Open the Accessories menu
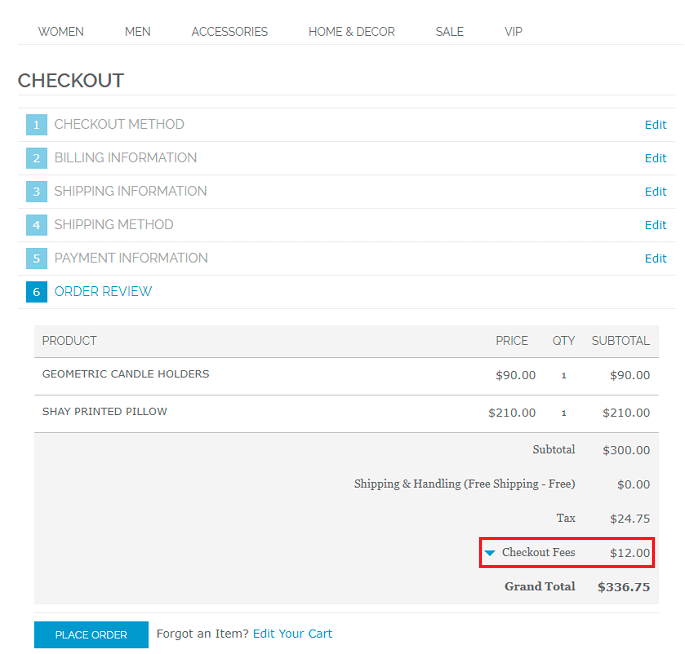 [x=230, y=32]
